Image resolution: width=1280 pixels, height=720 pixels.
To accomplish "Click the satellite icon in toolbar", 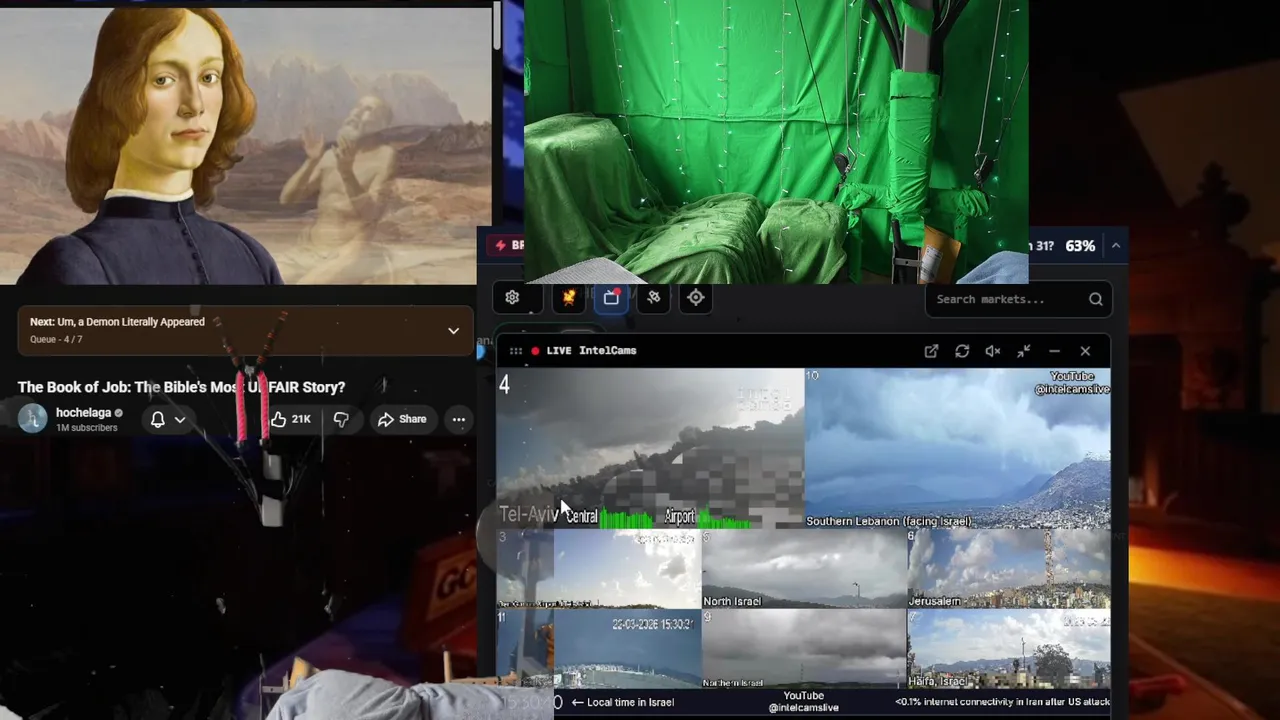I will 653,298.
